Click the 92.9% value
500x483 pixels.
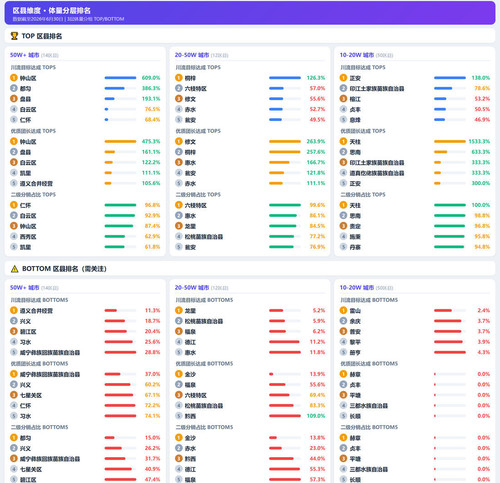pos(152,215)
